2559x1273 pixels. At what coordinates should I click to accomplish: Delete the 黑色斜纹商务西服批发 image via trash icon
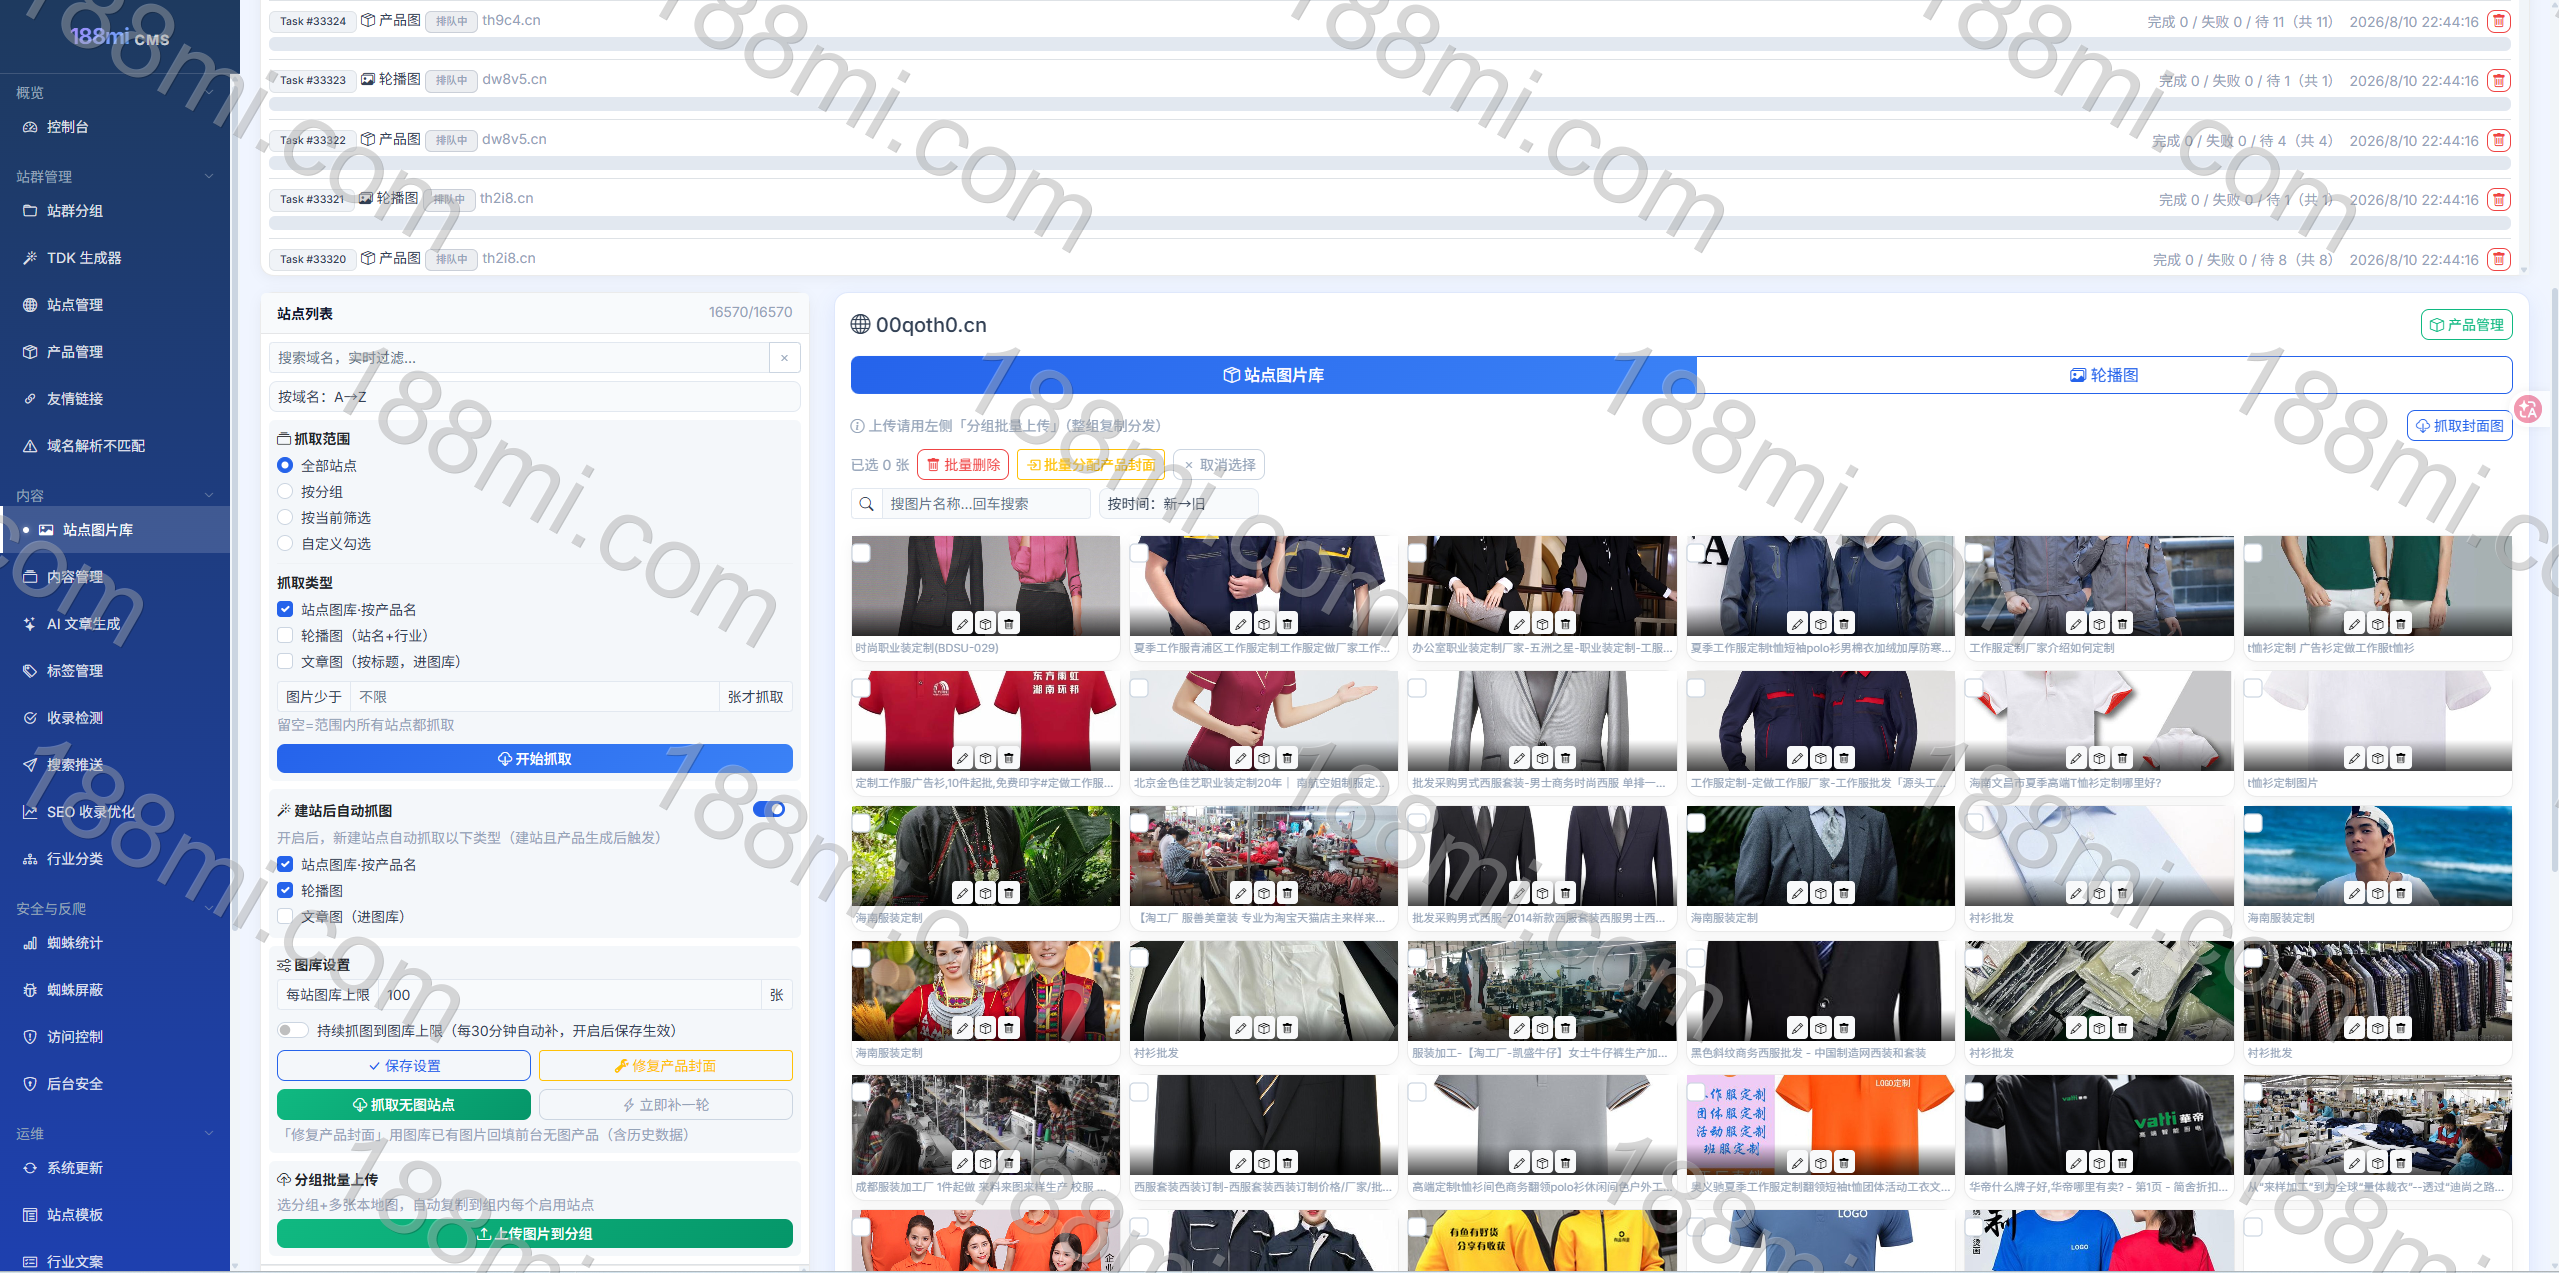tap(1844, 1028)
